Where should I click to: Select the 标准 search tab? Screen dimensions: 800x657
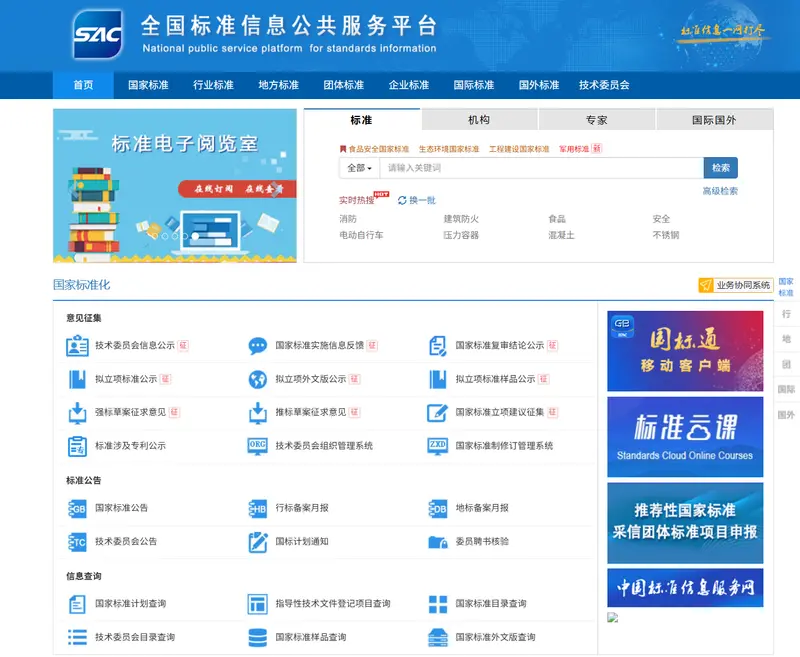click(362, 120)
